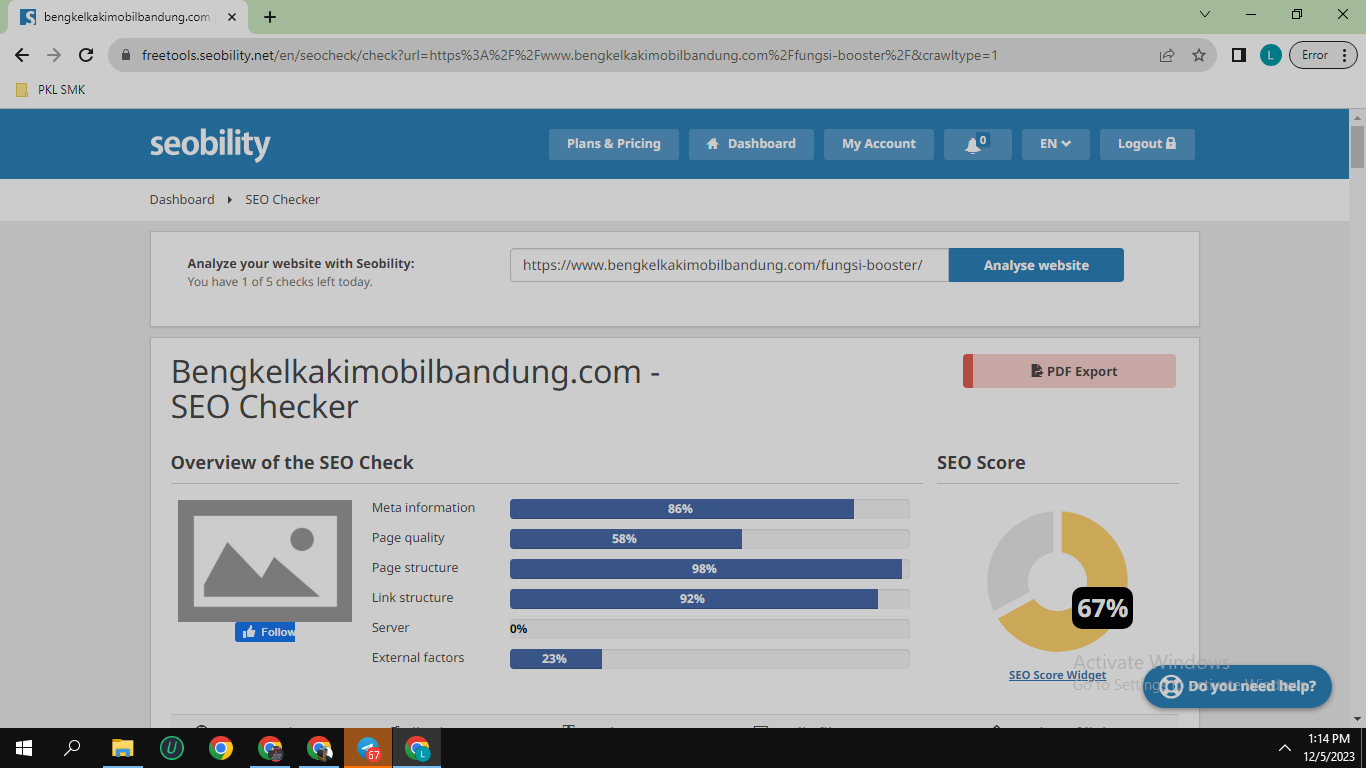The width and height of the screenshot is (1366, 768).
Task: Click the 67% SEO score donut chart
Action: [1058, 581]
